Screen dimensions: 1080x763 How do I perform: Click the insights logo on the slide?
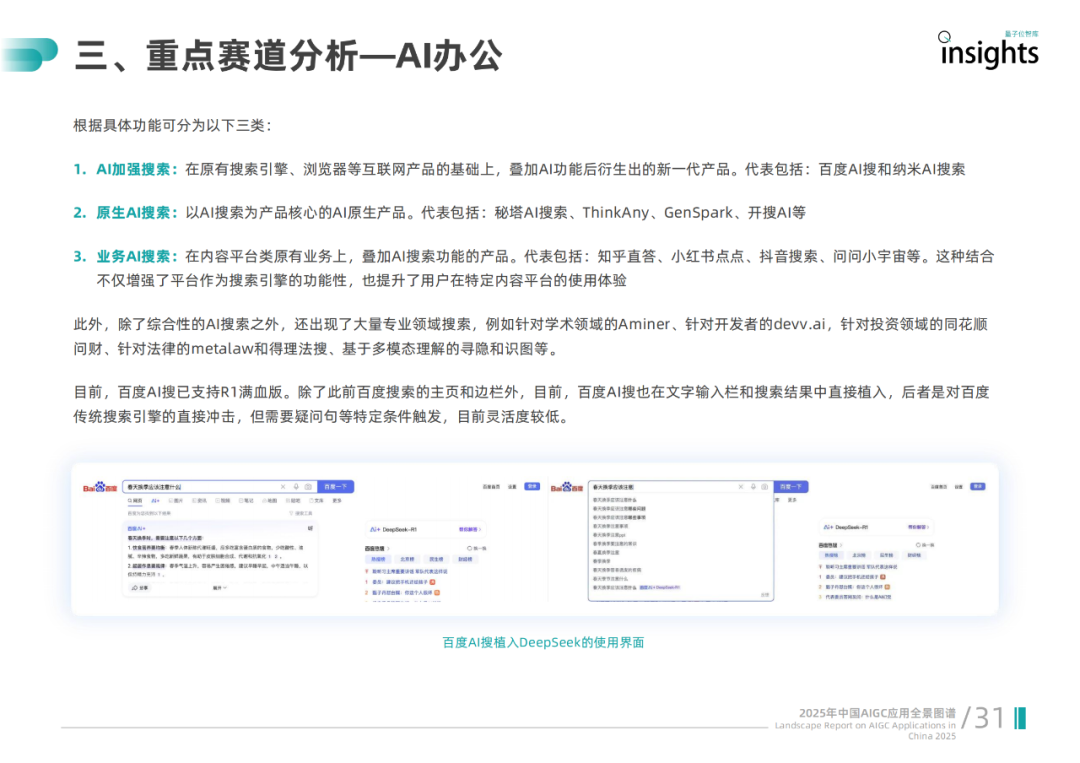(x=989, y=50)
